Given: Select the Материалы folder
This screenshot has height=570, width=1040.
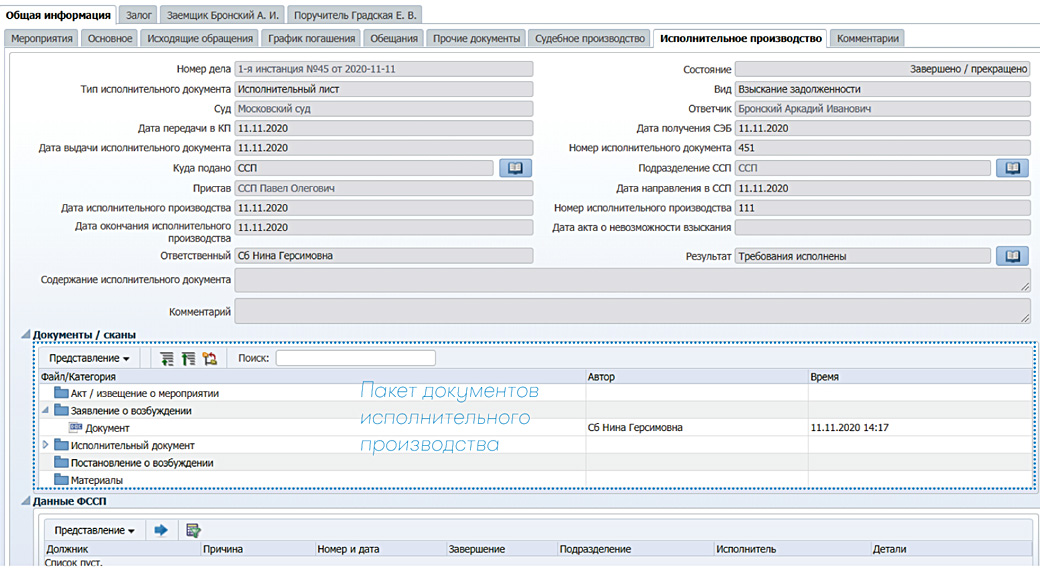Looking at the screenshot, I should point(96,480).
